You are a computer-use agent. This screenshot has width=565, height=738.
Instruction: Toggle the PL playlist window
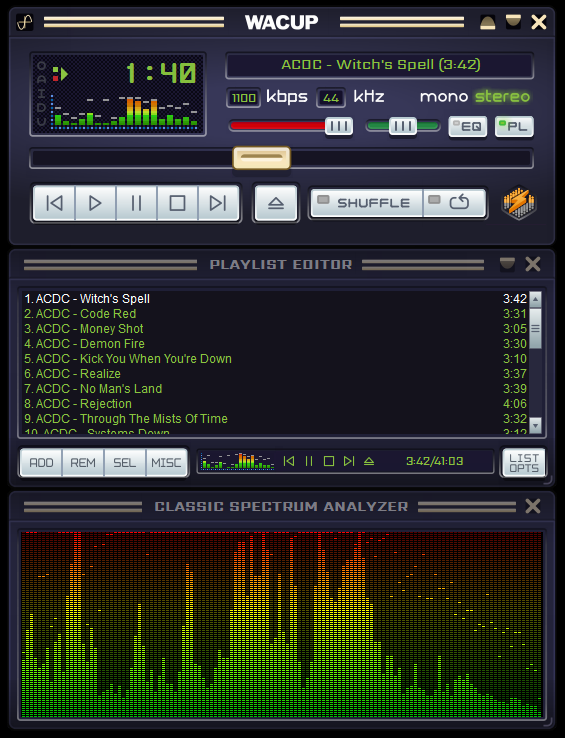click(x=514, y=127)
